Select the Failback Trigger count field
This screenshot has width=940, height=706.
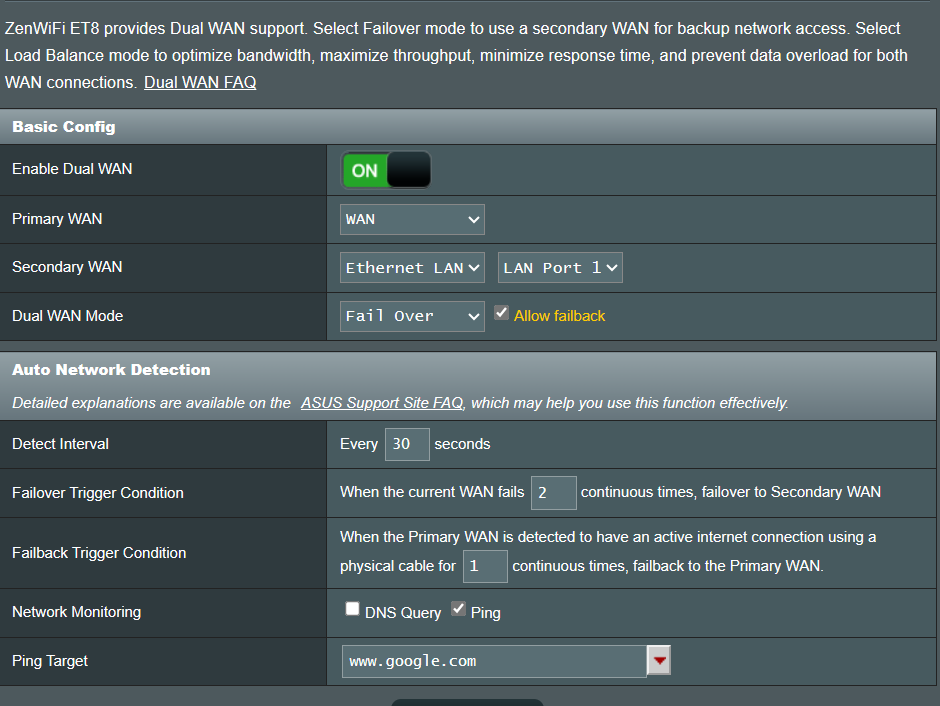(485, 566)
